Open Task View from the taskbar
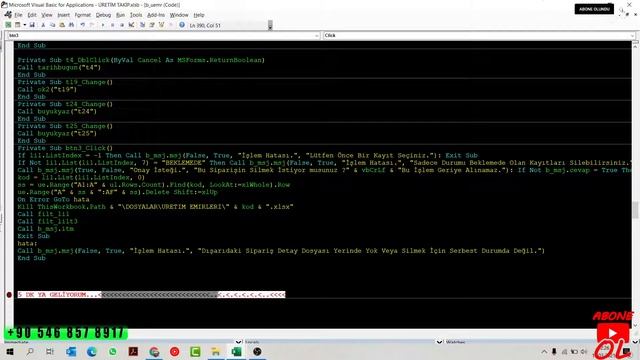 pyautogui.click(x=50, y=351)
